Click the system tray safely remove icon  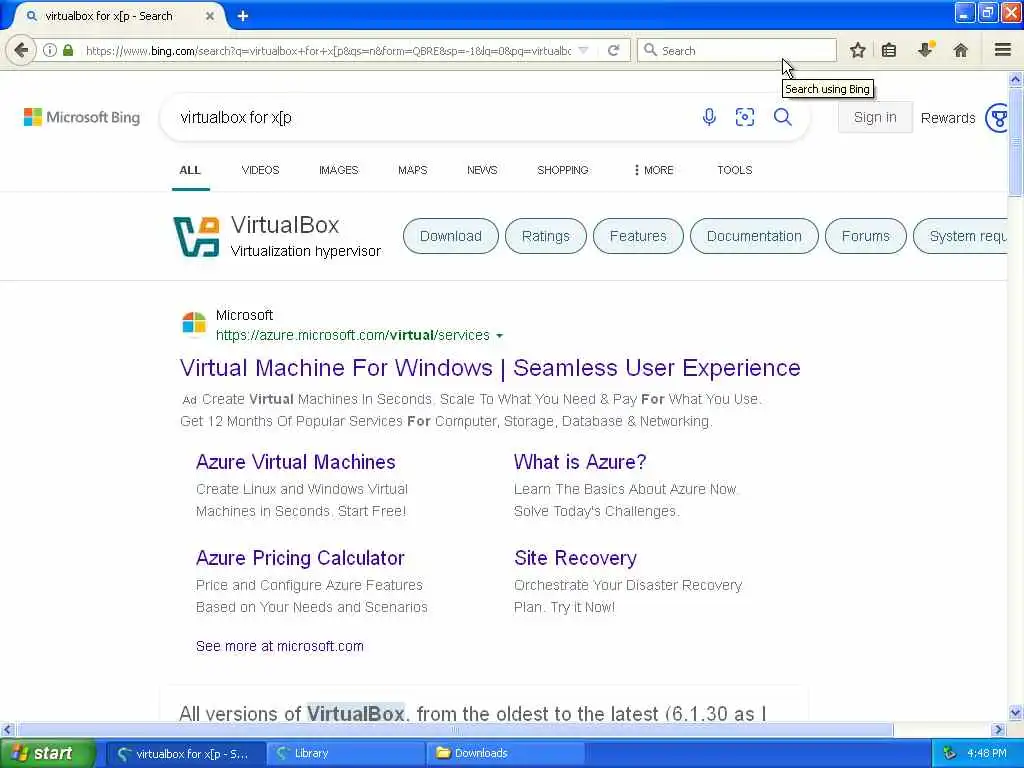[950, 753]
